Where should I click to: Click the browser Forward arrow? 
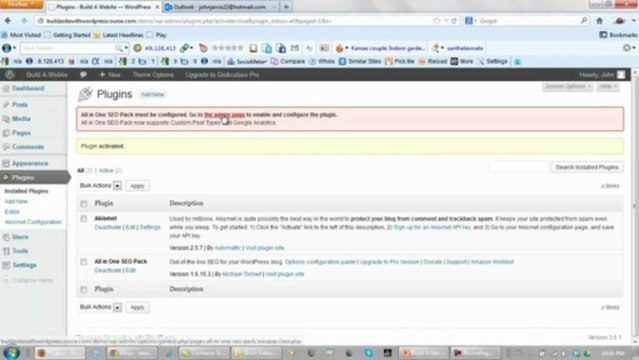(24, 20)
